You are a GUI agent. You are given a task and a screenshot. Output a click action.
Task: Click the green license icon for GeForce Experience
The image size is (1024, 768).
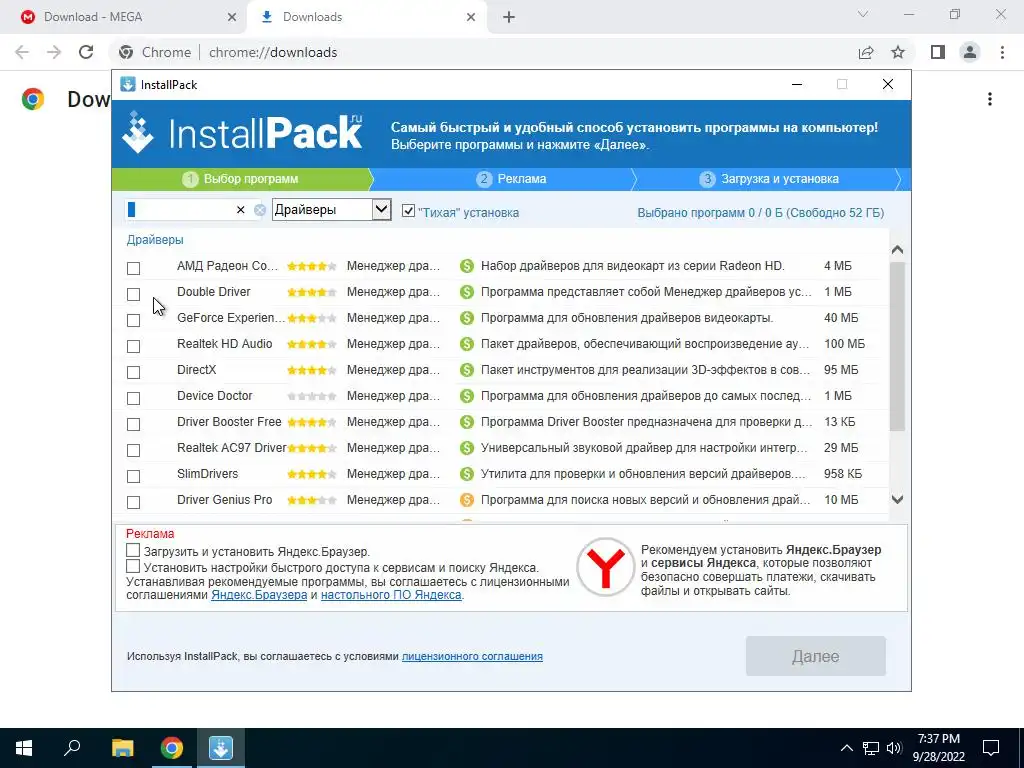tap(466, 318)
